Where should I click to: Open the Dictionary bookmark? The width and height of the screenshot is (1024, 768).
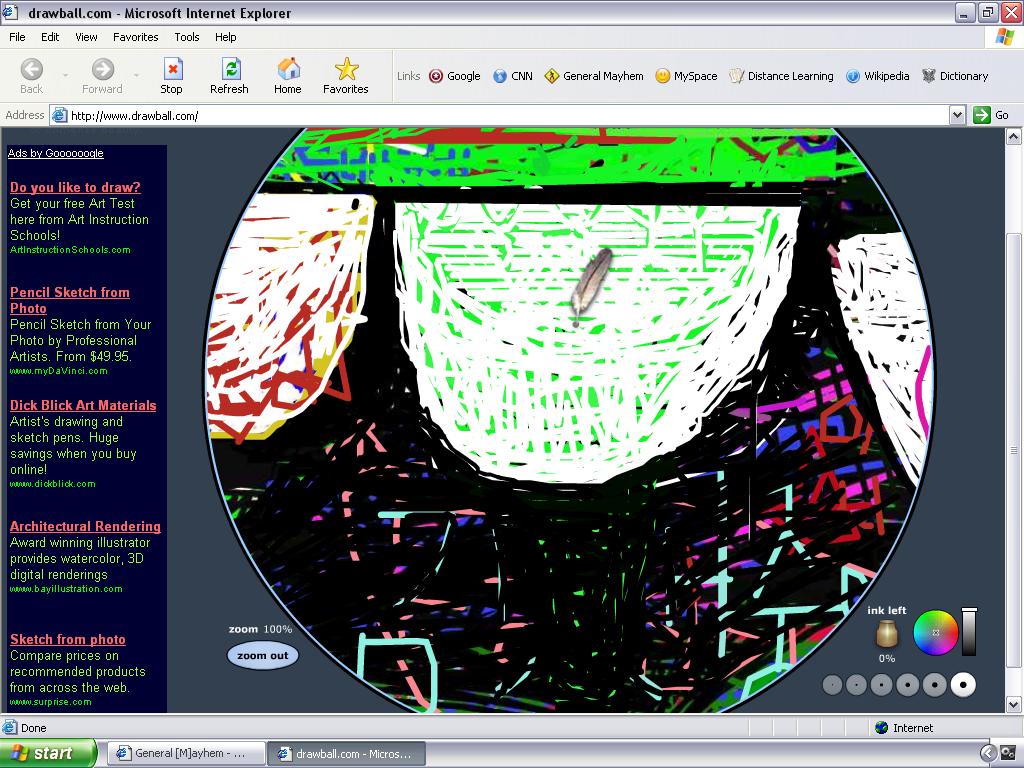tap(955, 76)
